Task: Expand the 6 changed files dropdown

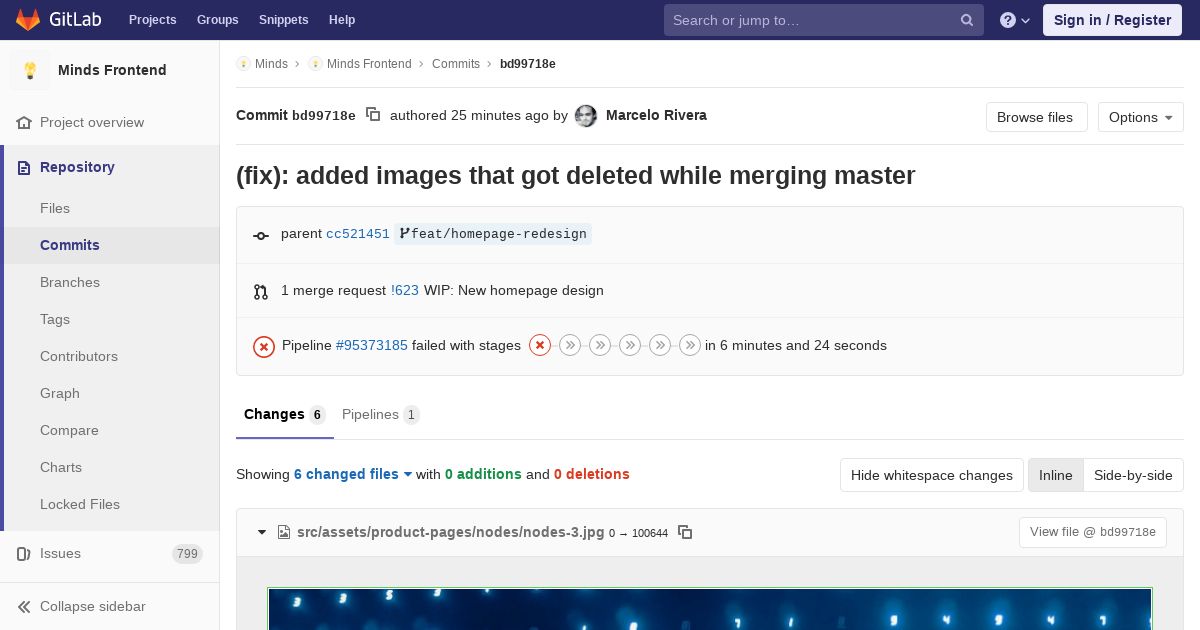Action: (x=352, y=474)
